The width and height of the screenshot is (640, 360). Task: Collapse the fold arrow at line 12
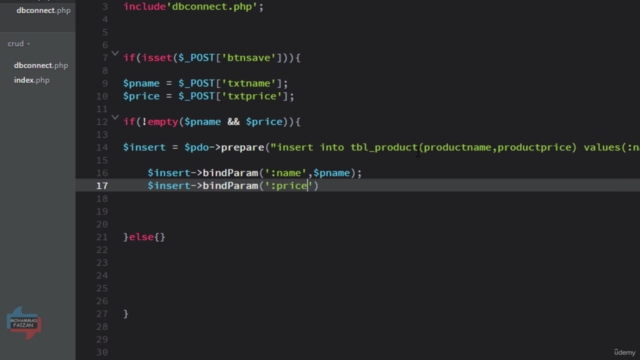pos(115,118)
